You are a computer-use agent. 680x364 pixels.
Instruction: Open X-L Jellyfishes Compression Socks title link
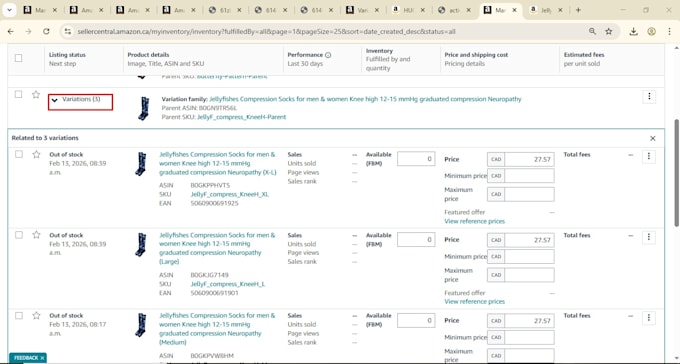click(217, 163)
